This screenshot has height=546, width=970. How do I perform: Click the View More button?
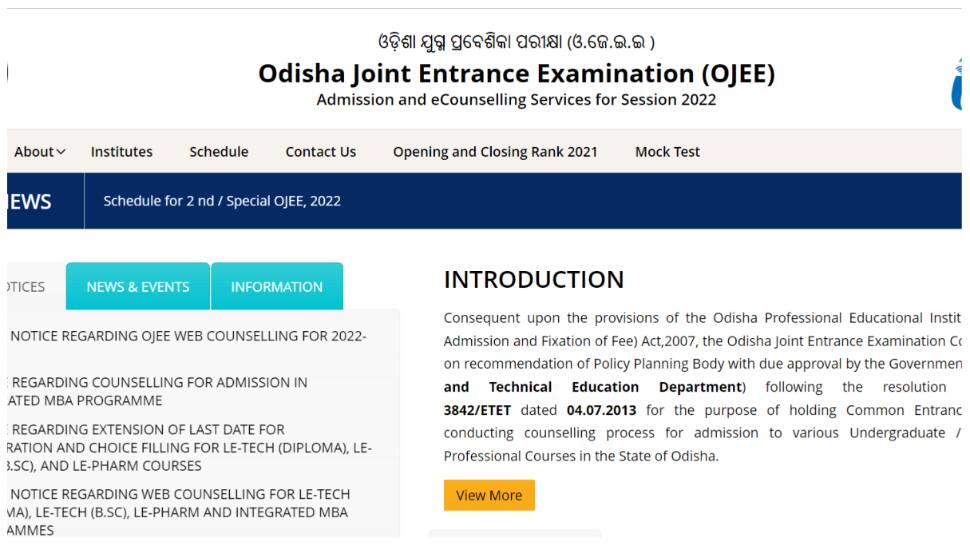click(x=489, y=495)
